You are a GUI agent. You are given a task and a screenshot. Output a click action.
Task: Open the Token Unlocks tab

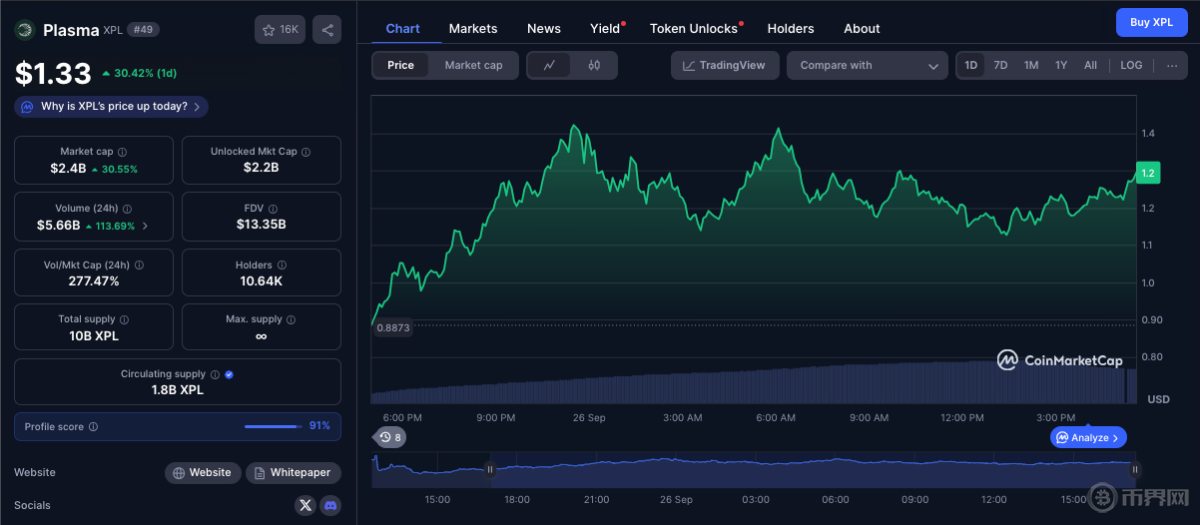pos(693,29)
